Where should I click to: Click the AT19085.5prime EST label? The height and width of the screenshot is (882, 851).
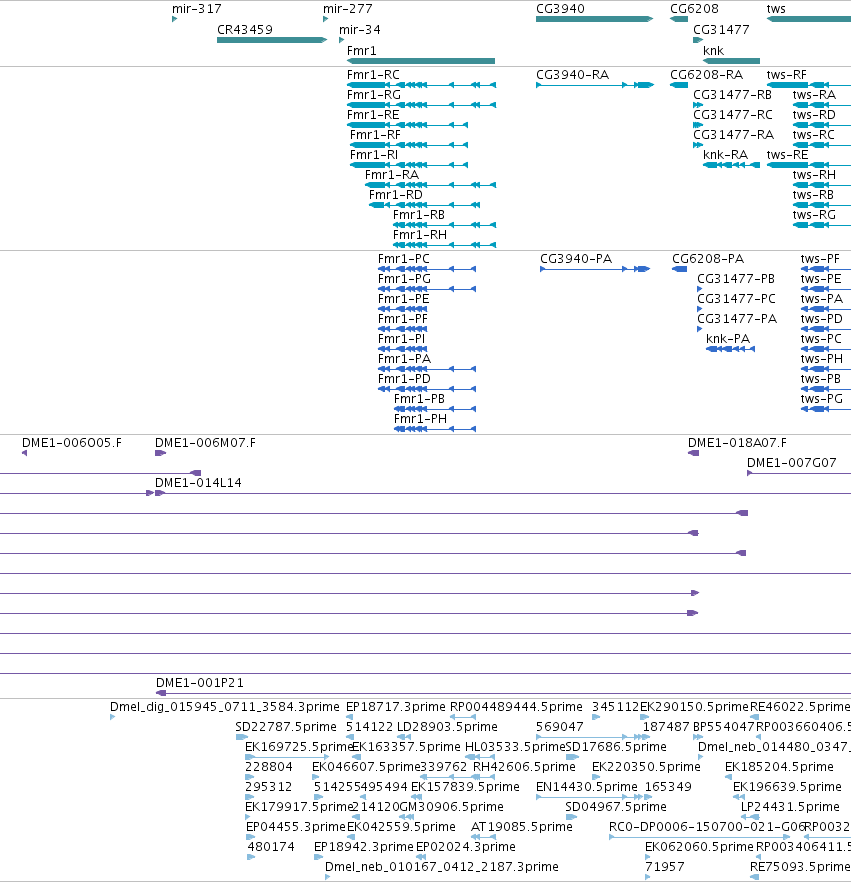[521, 826]
